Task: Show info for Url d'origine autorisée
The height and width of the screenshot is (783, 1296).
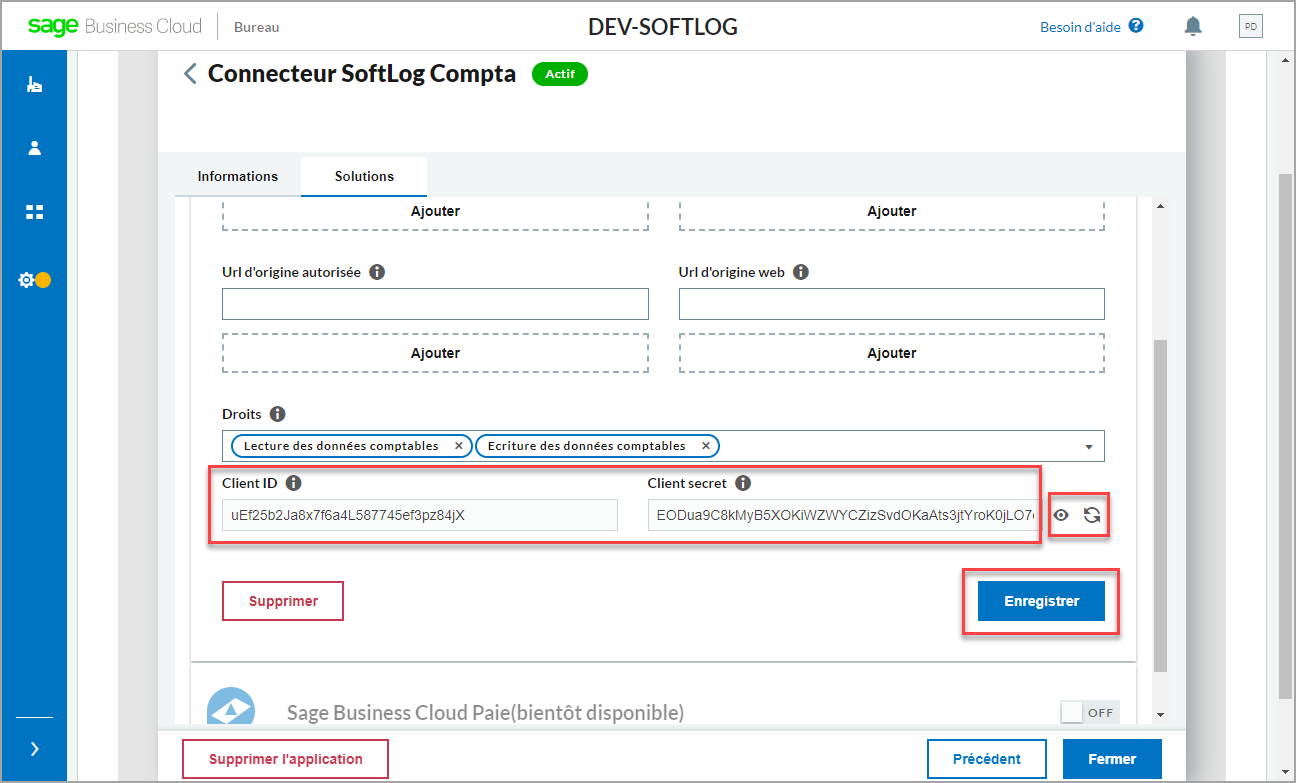Action: click(x=377, y=272)
